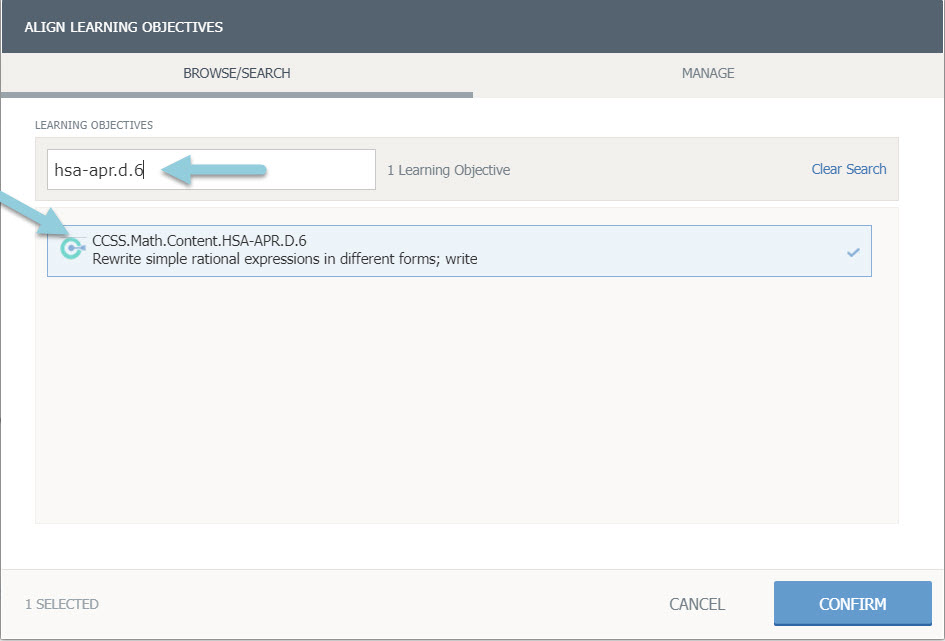Image resolution: width=945 pixels, height=641 pixels.
Task: Click the empty footer area left of Cancel
Action: pyautogui.click(x=380, y=604)
